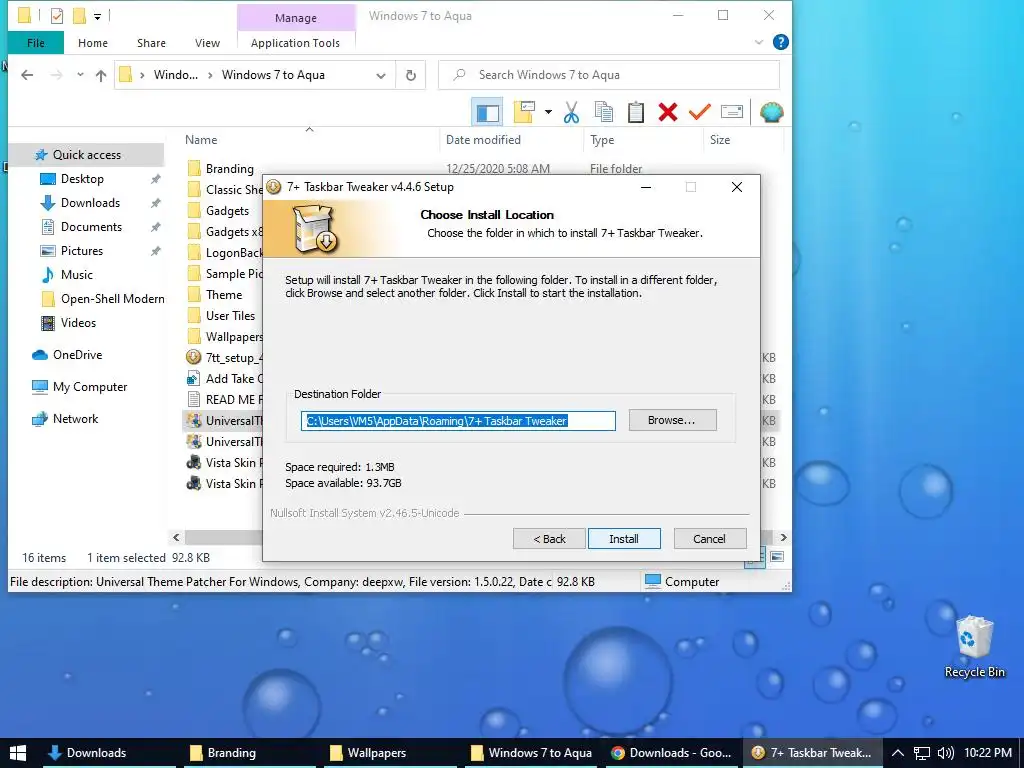This screenshot has height=768, width=1024.
Task: Switch to Chrome Downloads taskbar item
Action: (x=672, y=753)
